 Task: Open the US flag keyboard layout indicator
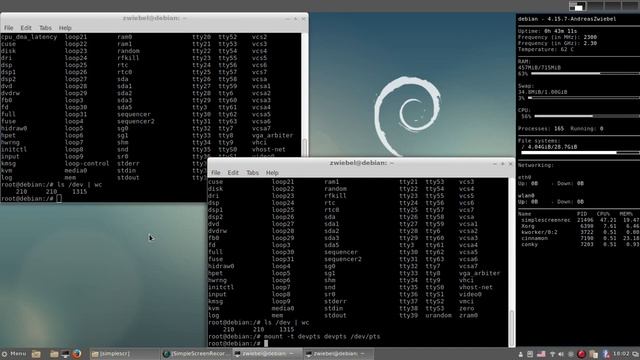[x=541, y=354]
